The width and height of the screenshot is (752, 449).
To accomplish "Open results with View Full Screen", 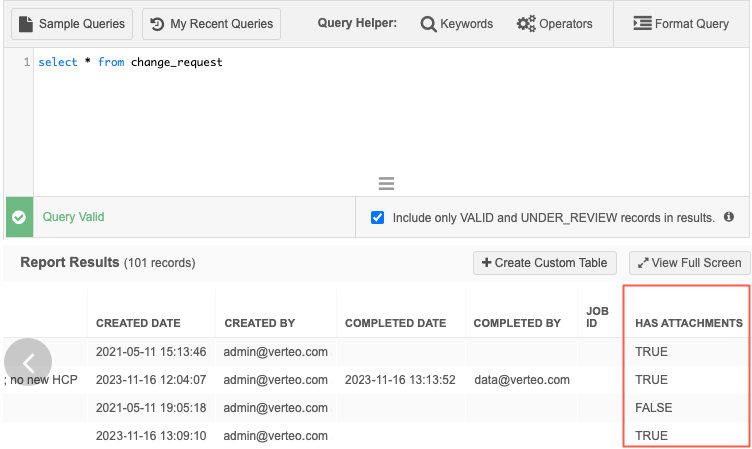I will tap(690, 263).
